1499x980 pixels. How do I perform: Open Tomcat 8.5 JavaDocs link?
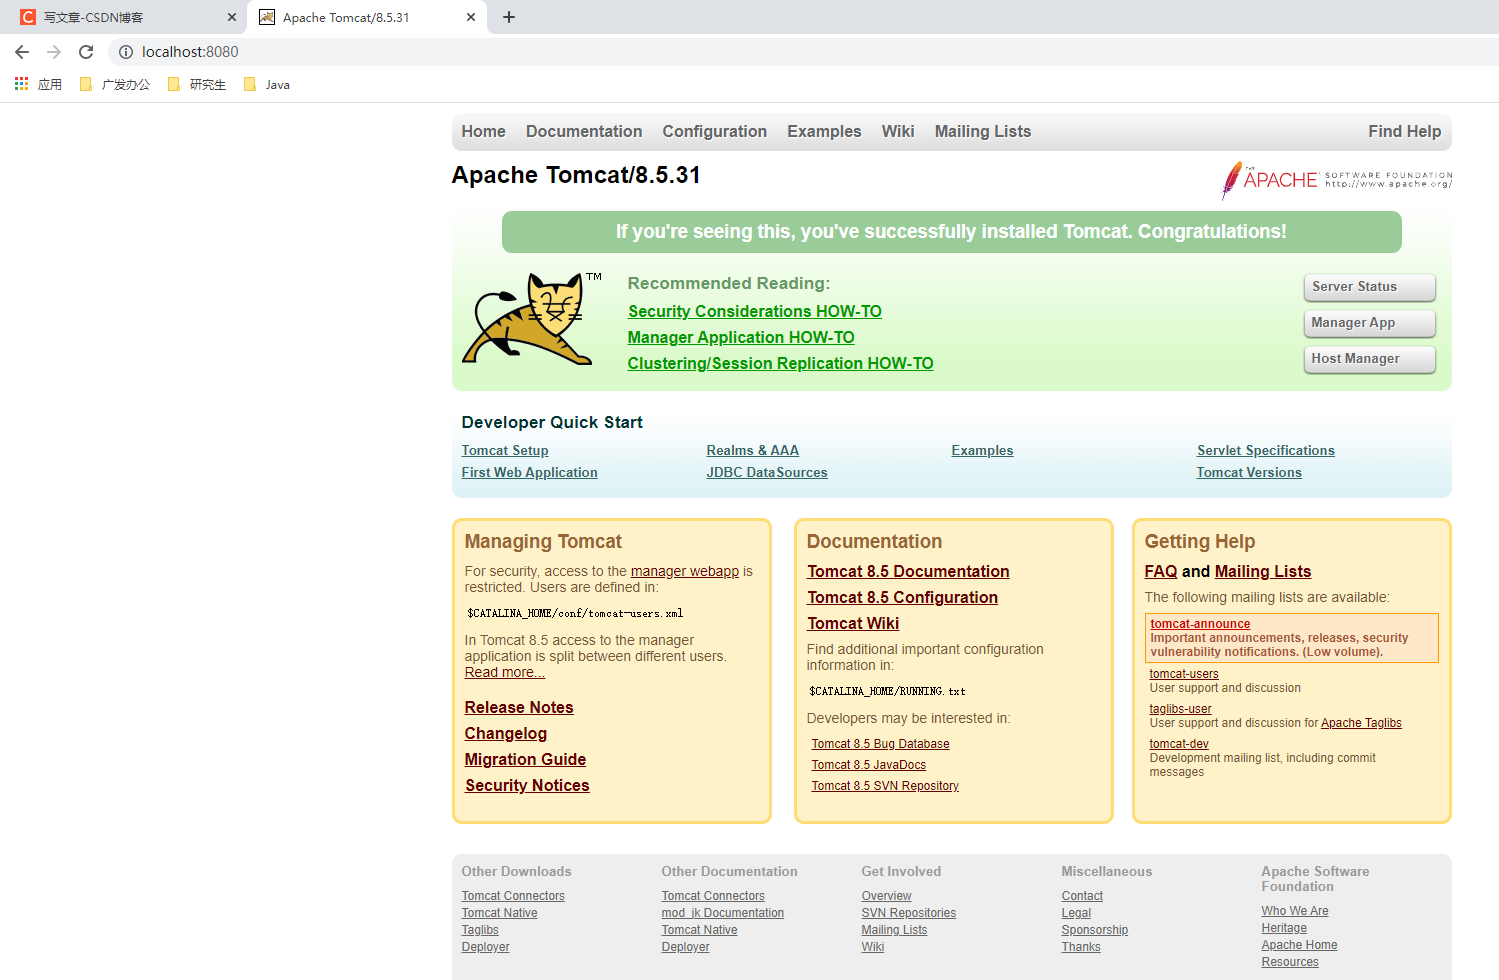click(868, 765)
